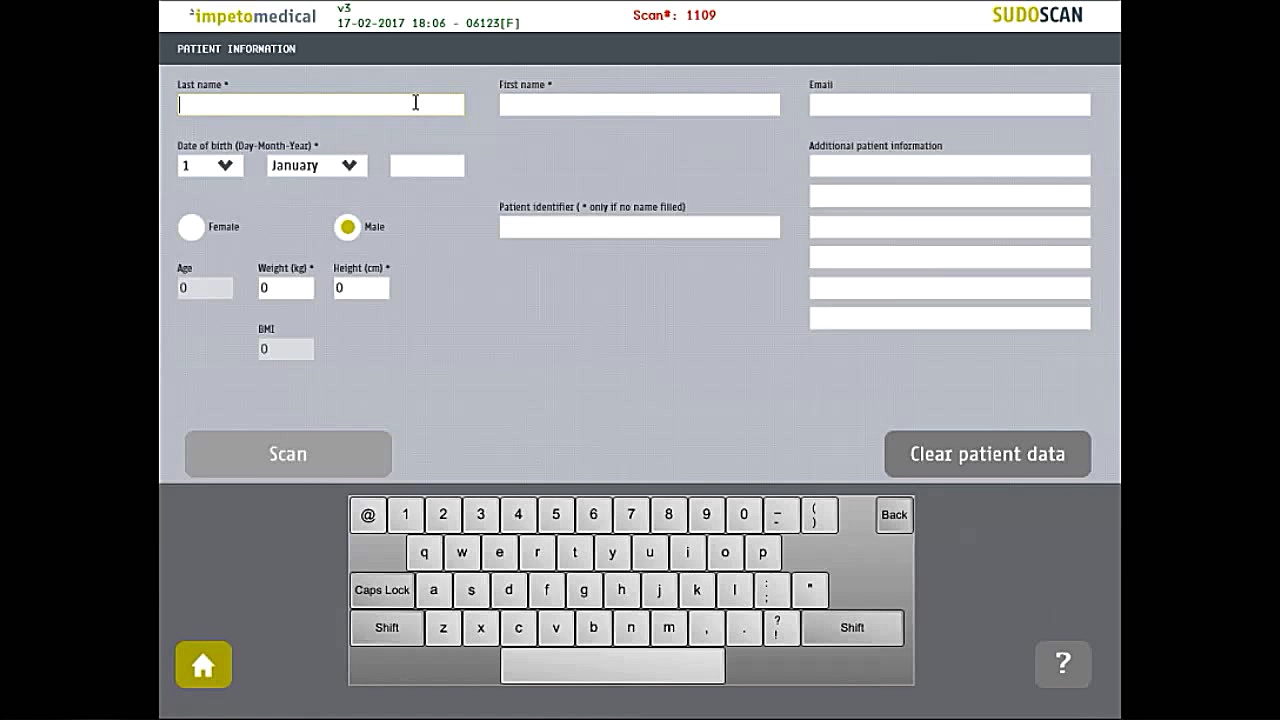1280x720 pixels.
Task: Tap the t key
Action: [x=574, y=552]
